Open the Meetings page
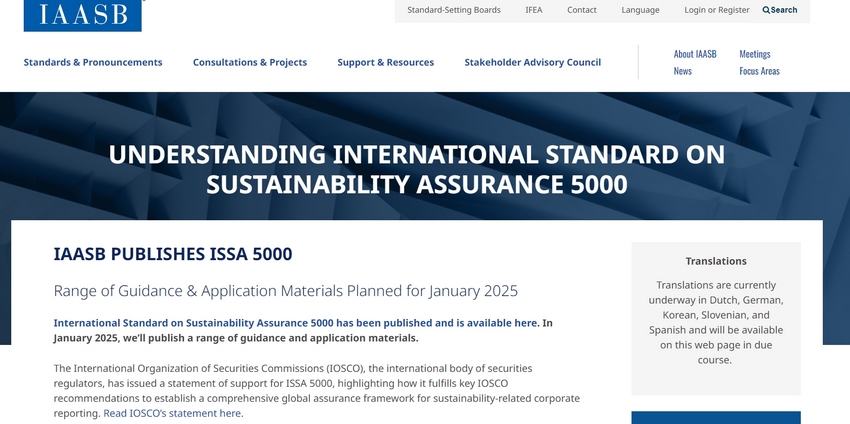850x424 pixels. [x=755, y=54]
